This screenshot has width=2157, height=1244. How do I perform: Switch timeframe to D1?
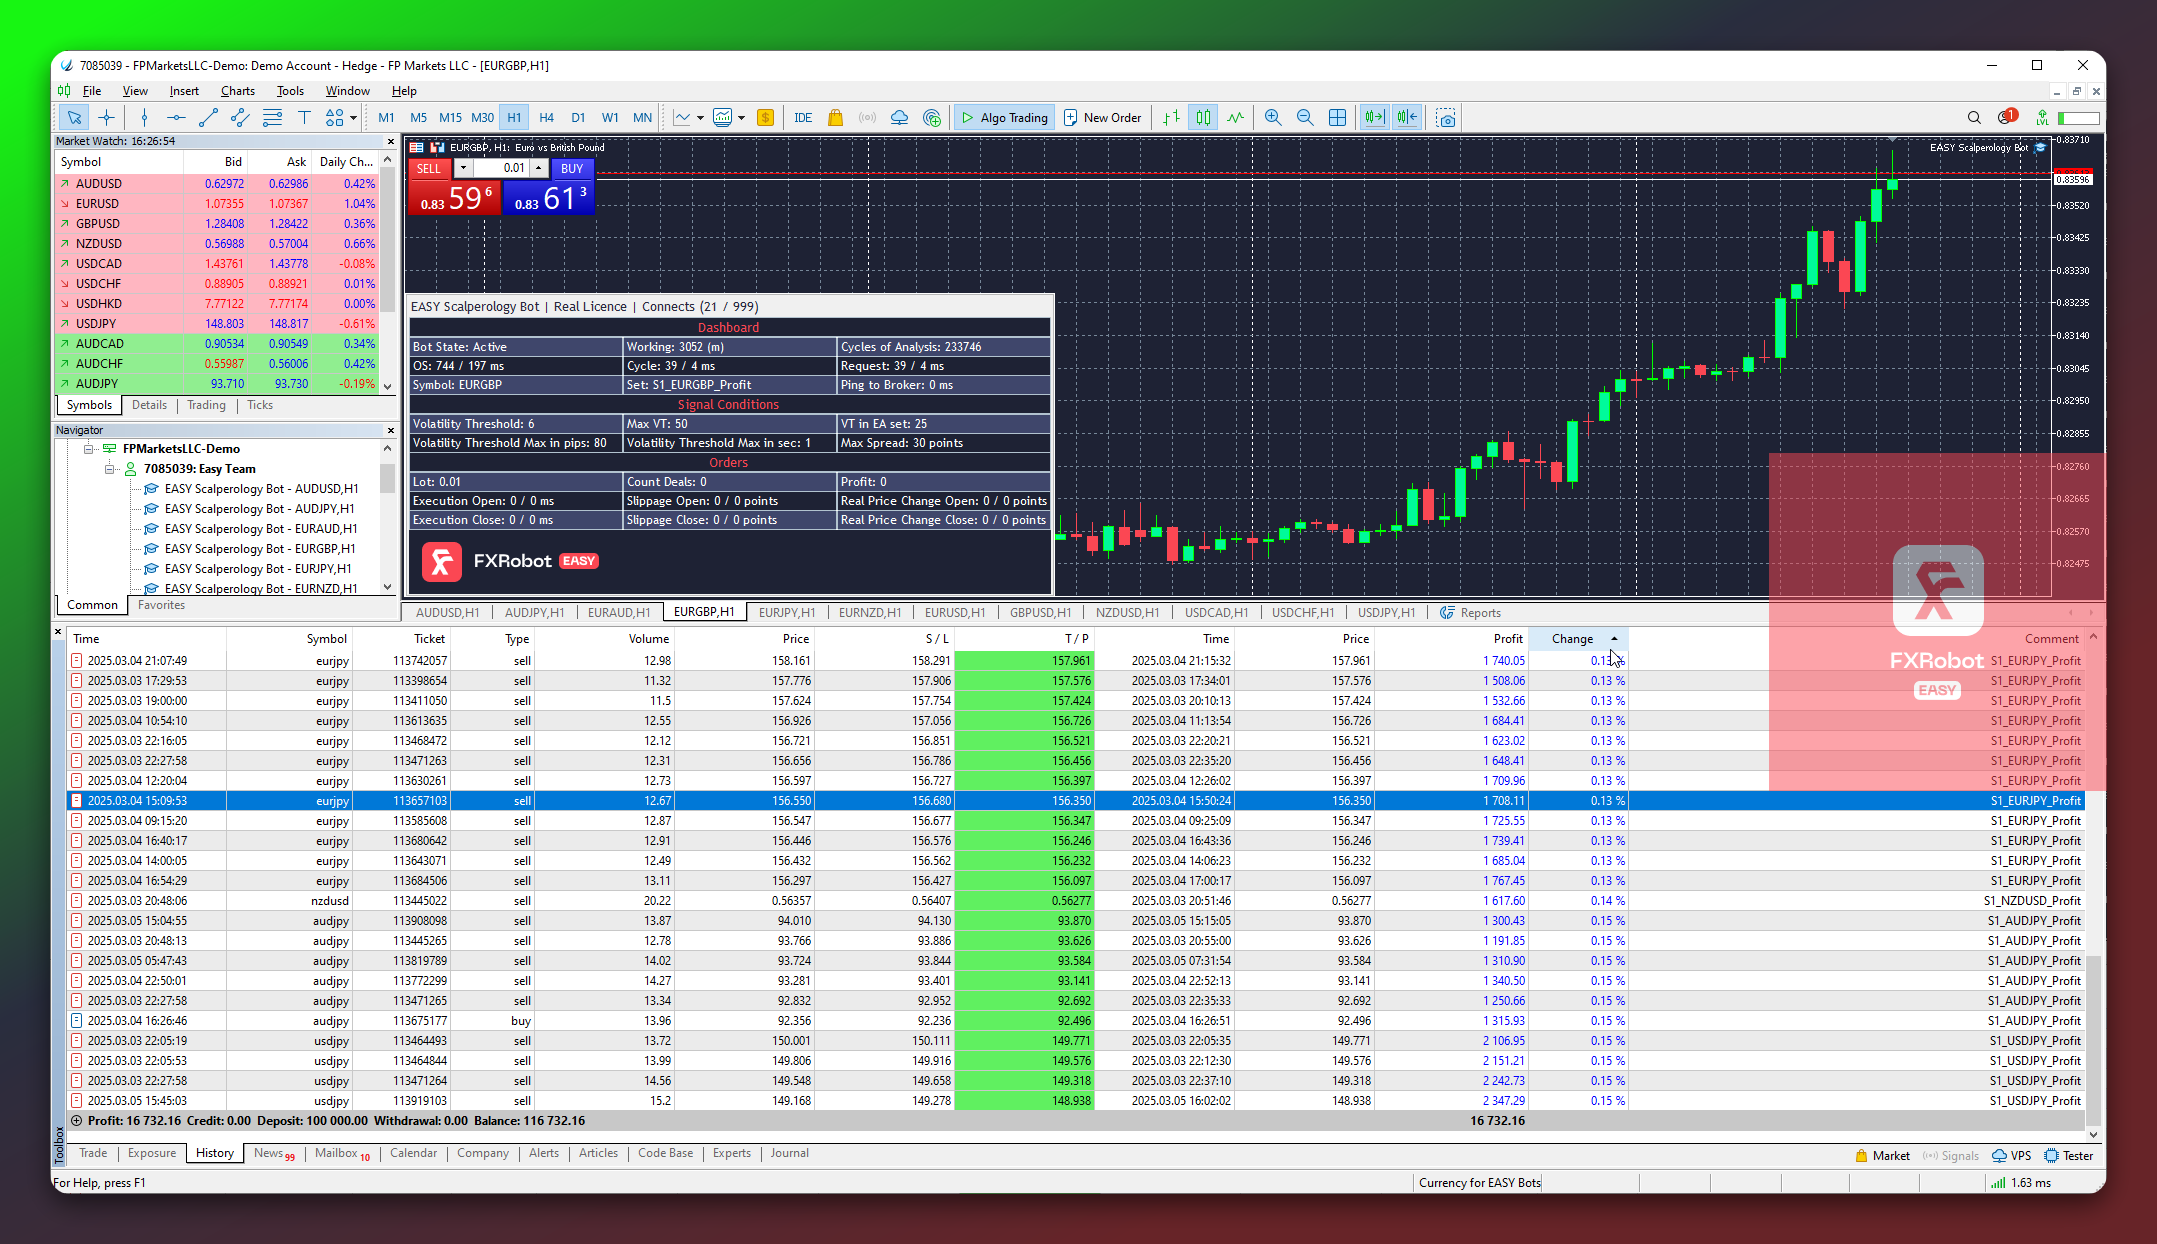pyautogui.click(x=578, y=118)
